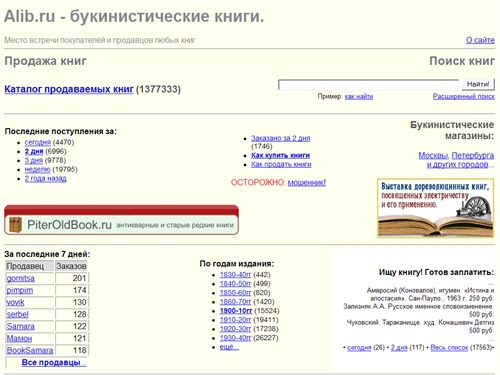The image size is (500, 375).
Task: Click the 'Чуковский. Тараканище' wanted entry
Action: pyautogui.click(x=421, y=326)
